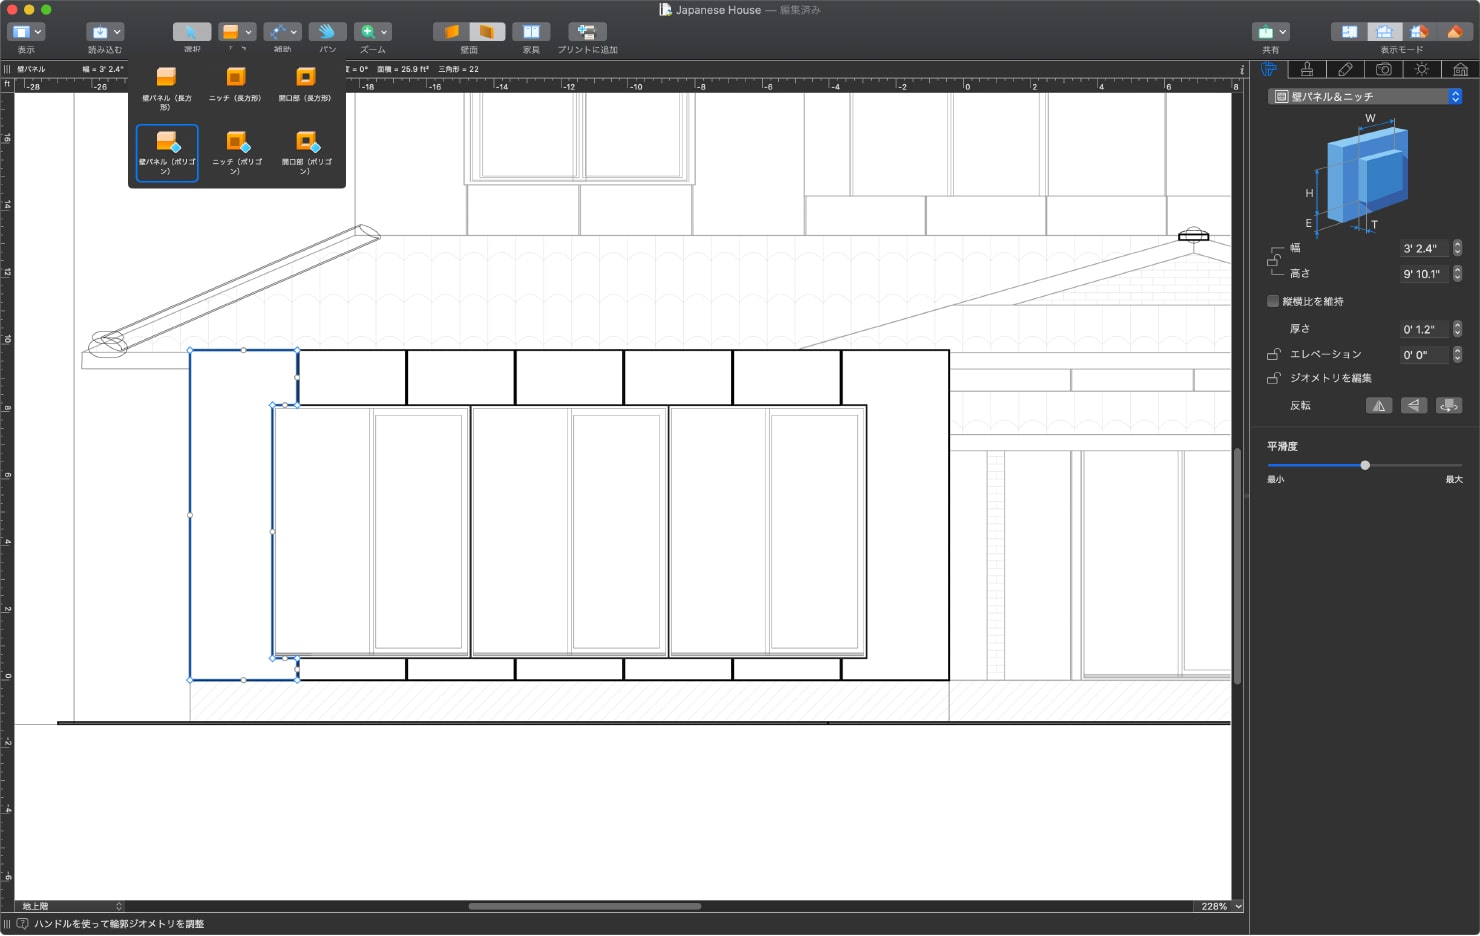The height and width of the screenshot is (936, 1480).
Task: Toggle the エレベーション lock icon
Action: click(1274, 354)
